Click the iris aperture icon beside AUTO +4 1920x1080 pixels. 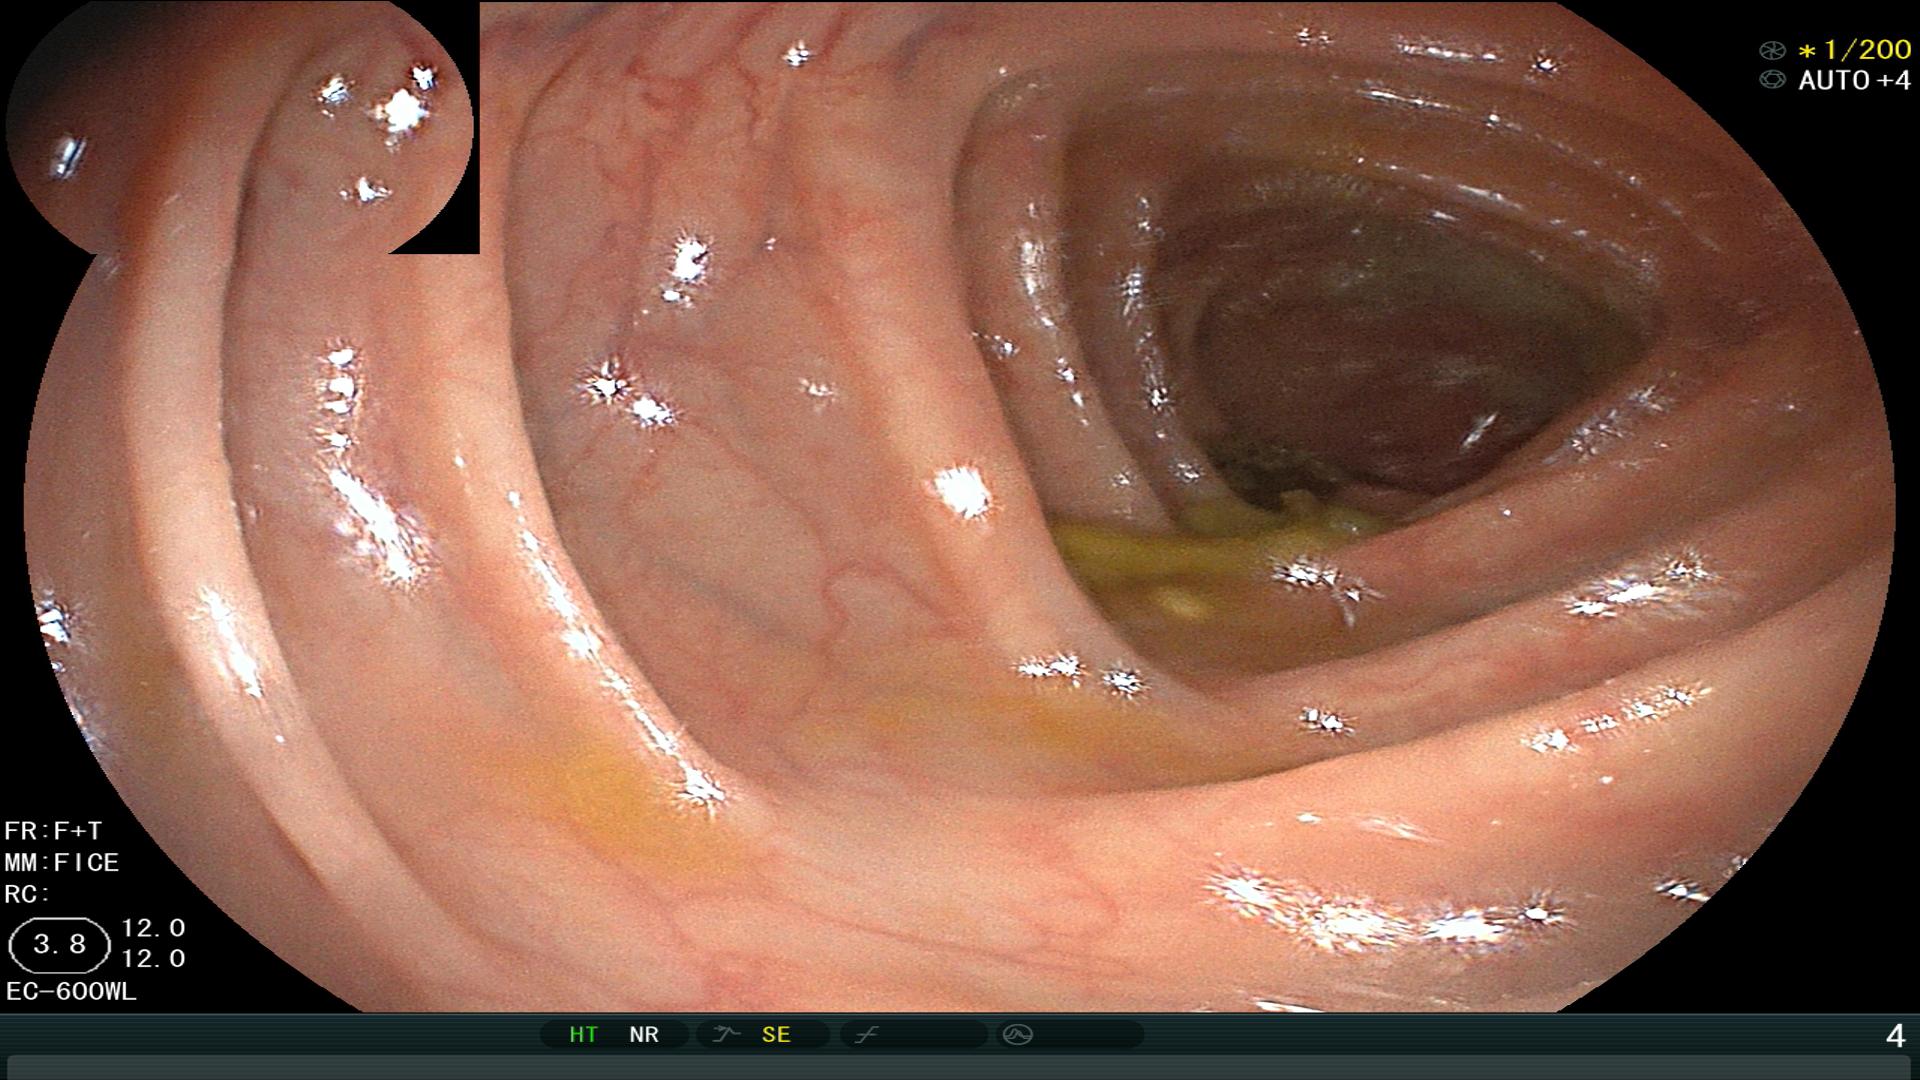pyautogui.click(x=1772, y=80)
